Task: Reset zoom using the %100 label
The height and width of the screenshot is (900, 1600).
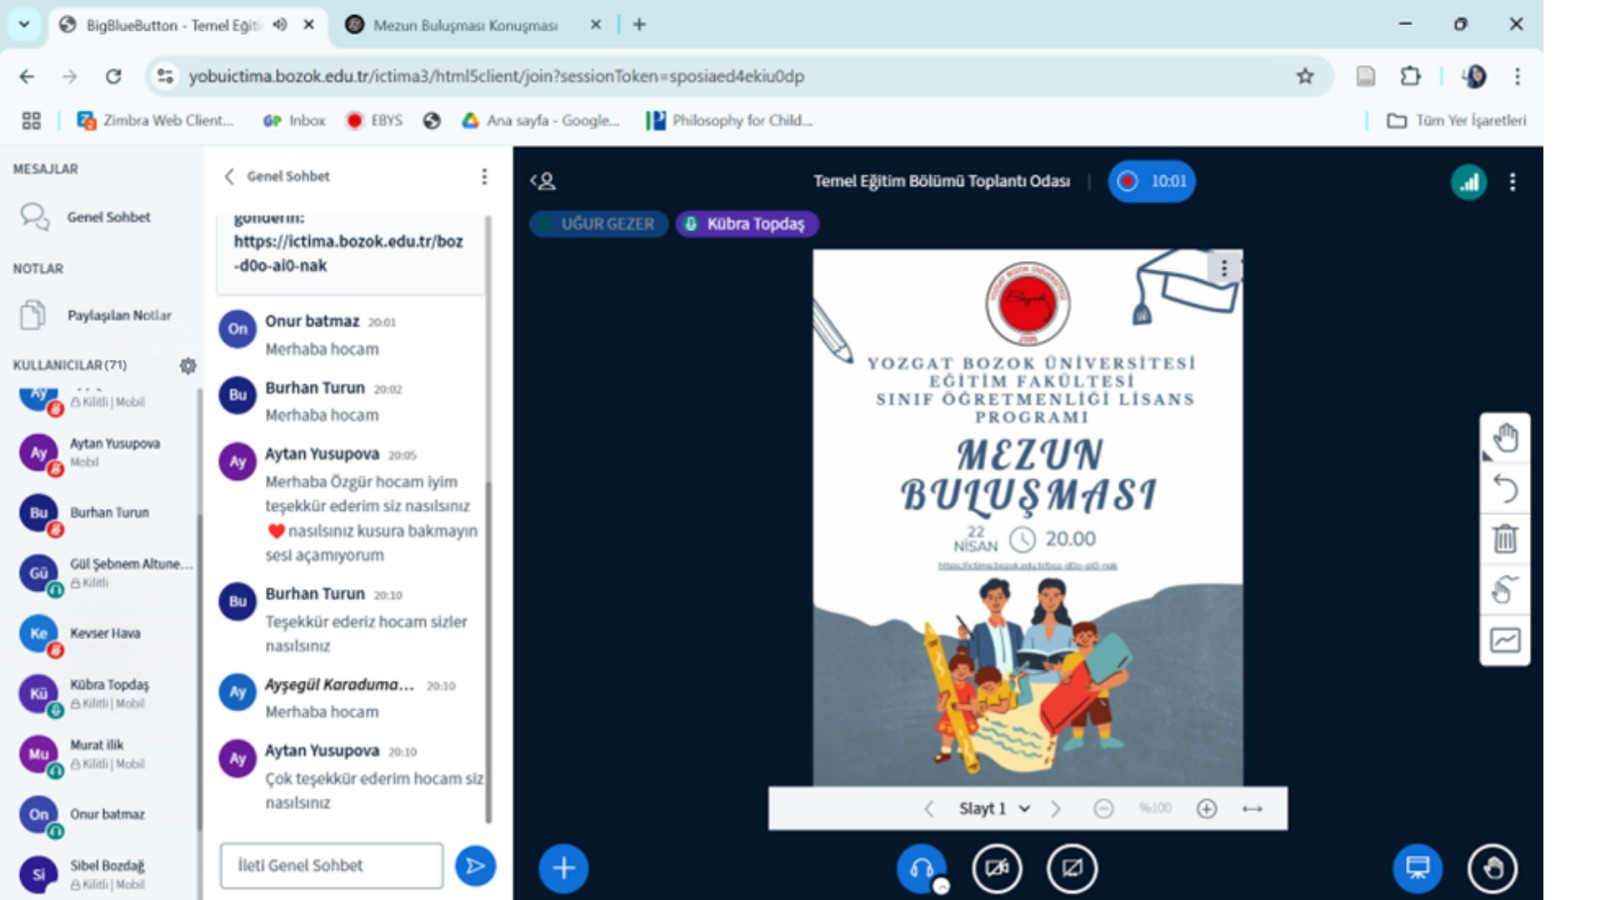Action: 1155,808
